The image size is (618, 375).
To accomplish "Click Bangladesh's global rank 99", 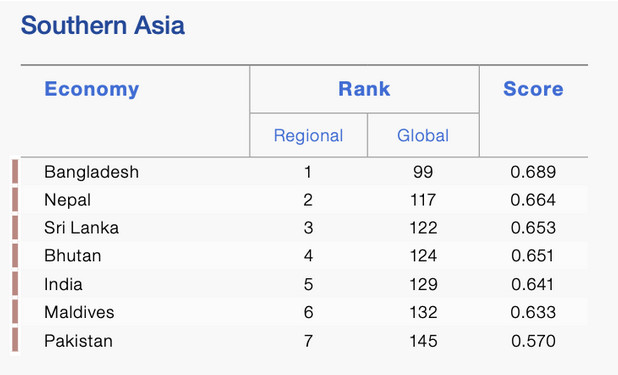I will pyautogui.click(x=423, y=172).
